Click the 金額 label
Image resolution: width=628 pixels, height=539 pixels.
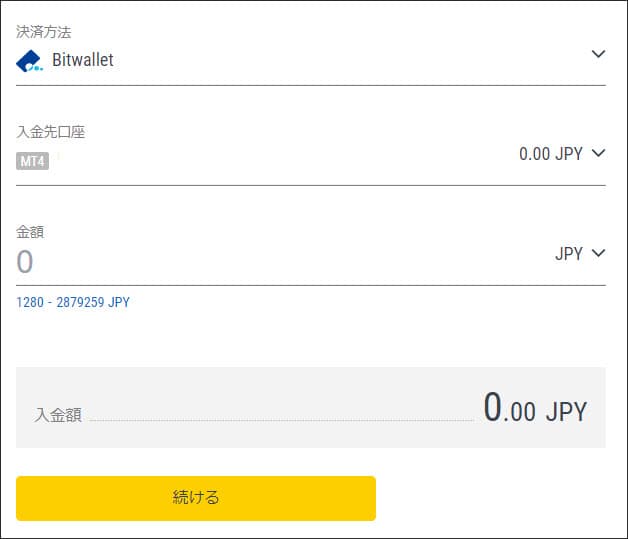coord(30,232)
